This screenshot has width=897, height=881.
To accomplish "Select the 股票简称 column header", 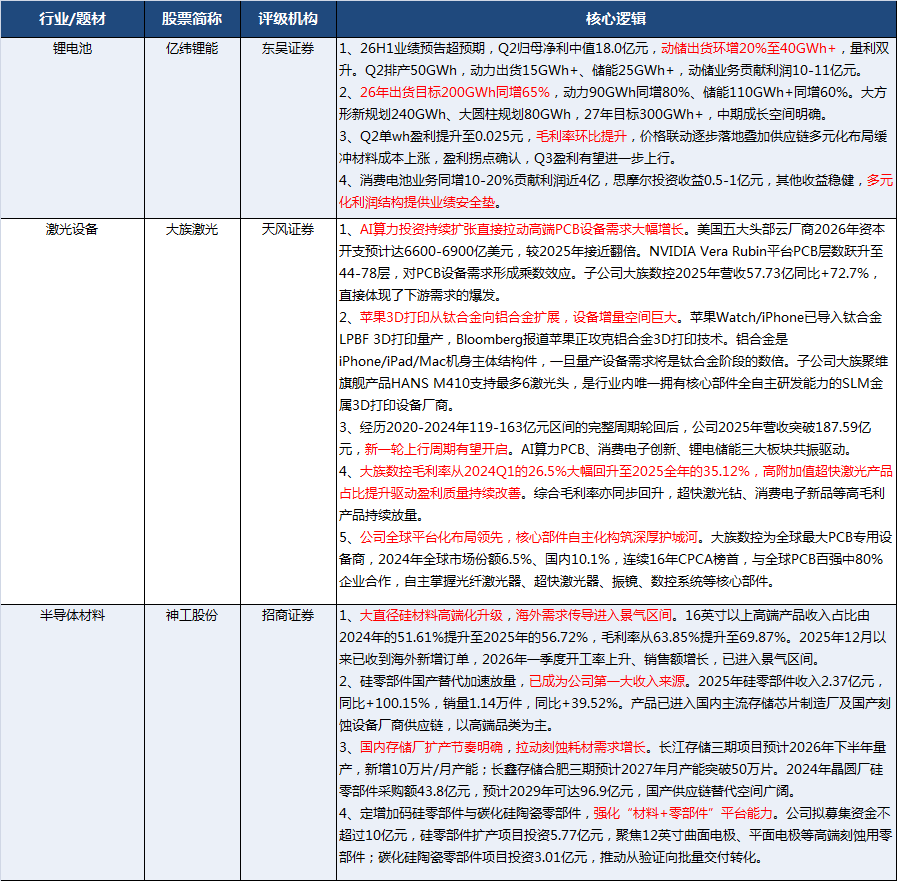I will [x=192, y=19].
